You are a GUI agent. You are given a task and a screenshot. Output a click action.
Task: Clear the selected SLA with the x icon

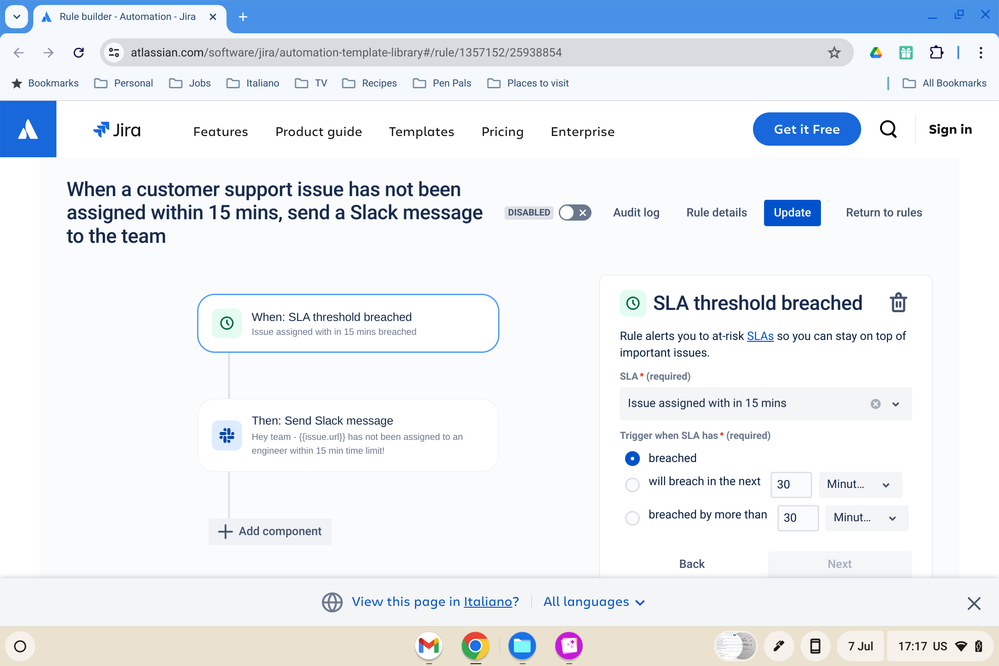click(875, 403)
